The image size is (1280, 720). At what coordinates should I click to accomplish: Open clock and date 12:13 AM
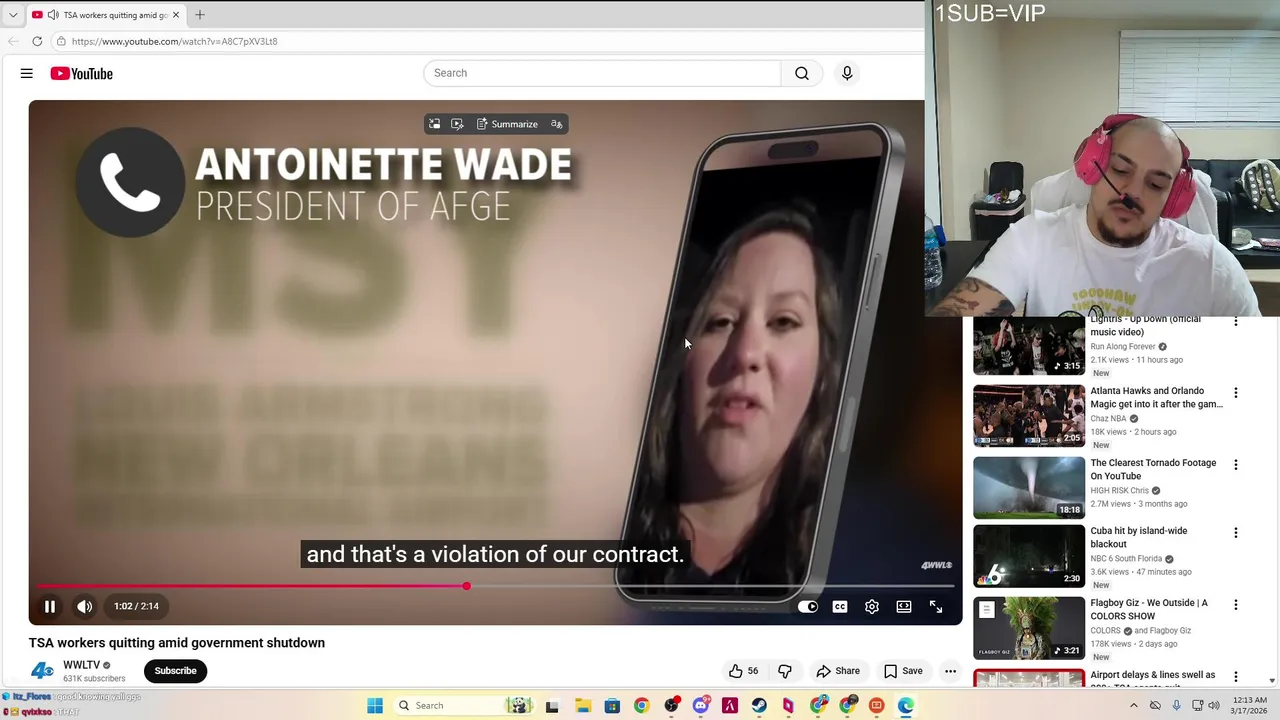[1250, 706]
